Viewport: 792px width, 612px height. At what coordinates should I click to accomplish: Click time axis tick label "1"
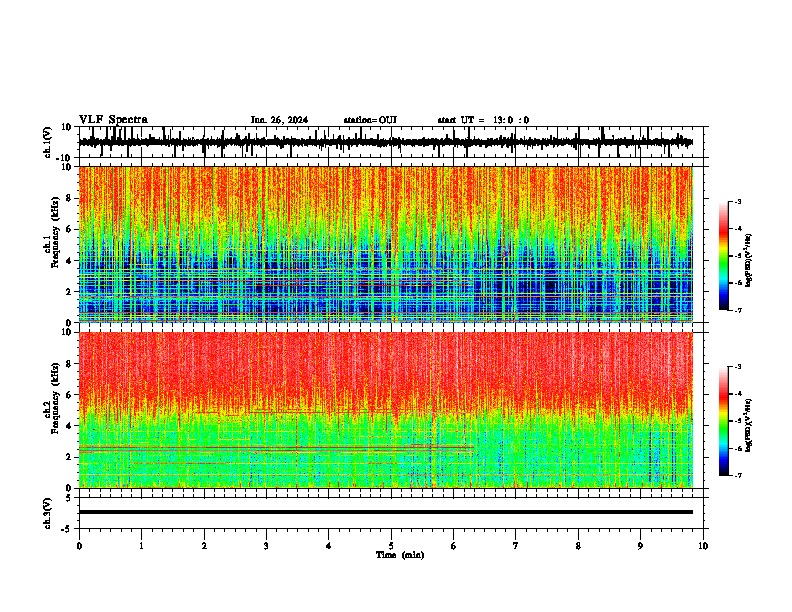(x=141, y=546)
